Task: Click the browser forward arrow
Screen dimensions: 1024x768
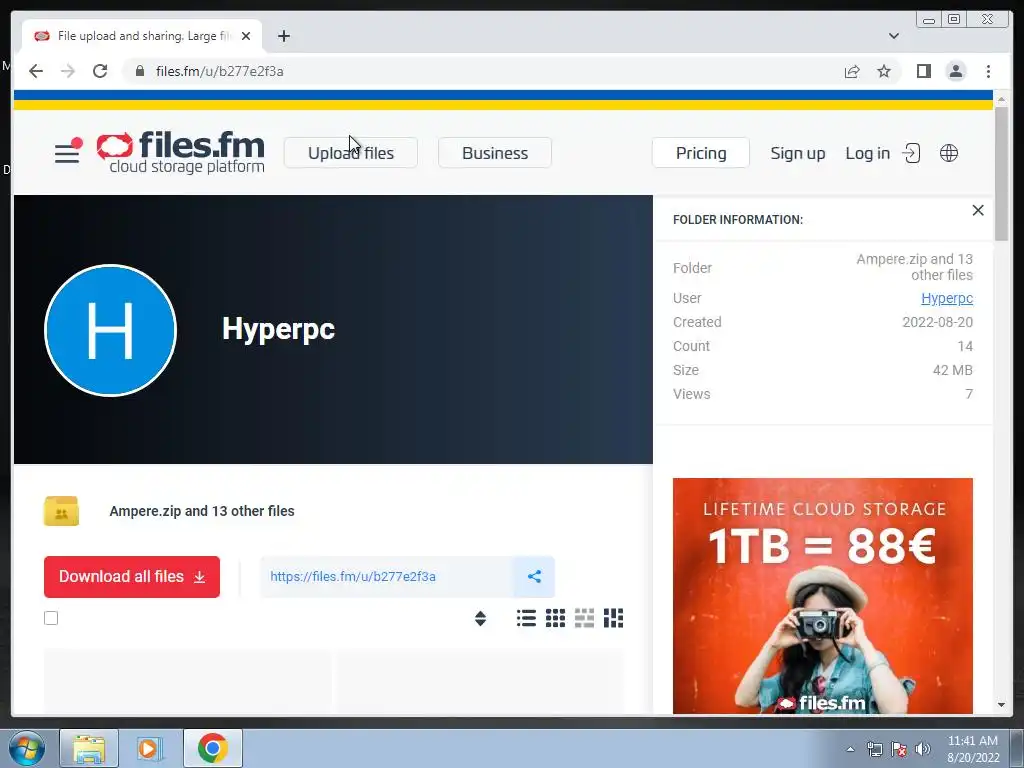Action: [68, 71]
